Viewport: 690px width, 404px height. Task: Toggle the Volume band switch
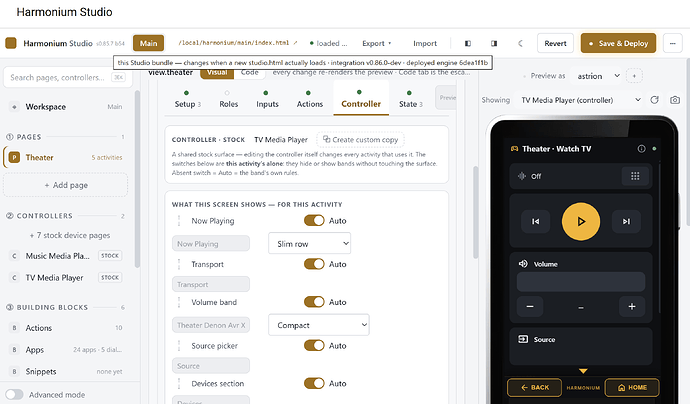click(314, 302)
